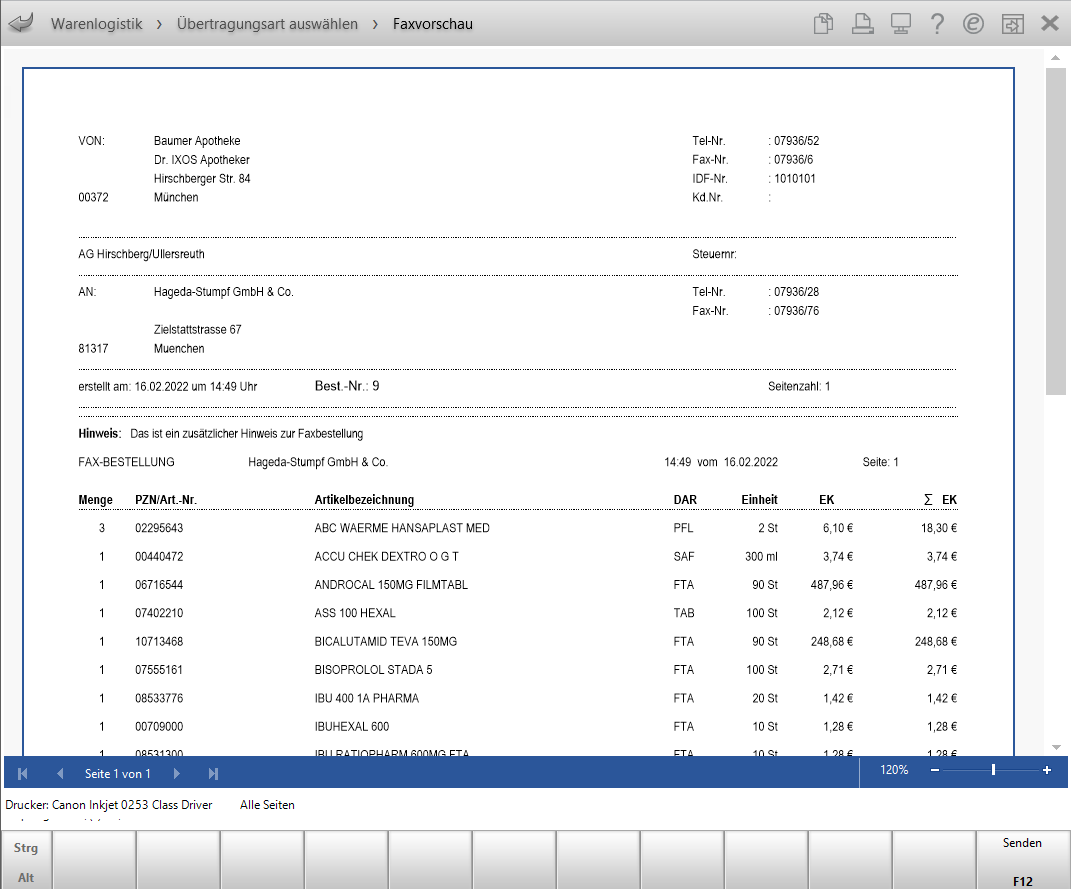The height and width of the screenshot is (889, 1071).
Task: Click the zoom in plus button
Action: (x=1046, y=770)
